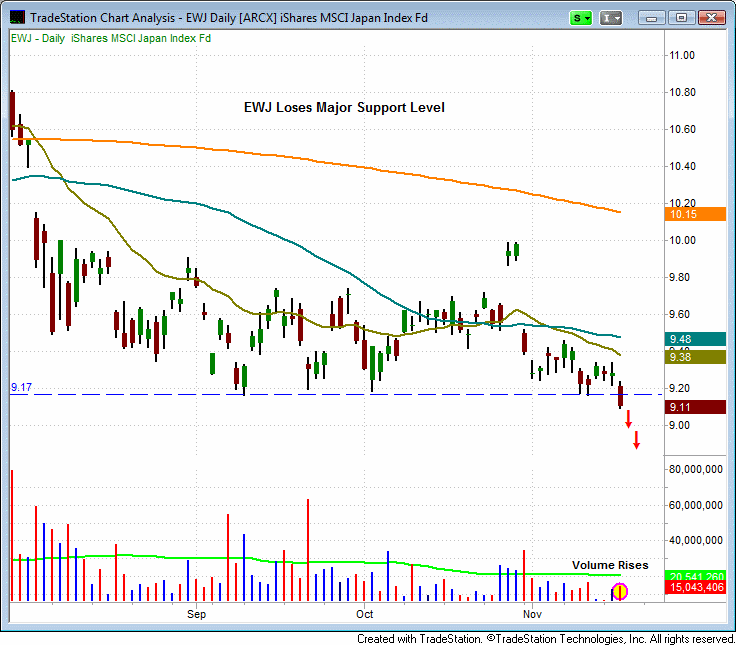Image resolution: width=736 pixels, height=645 pixels.
Task: Click the Oct label on time axis
Action: pyautogui.click(x=364, y=614)
